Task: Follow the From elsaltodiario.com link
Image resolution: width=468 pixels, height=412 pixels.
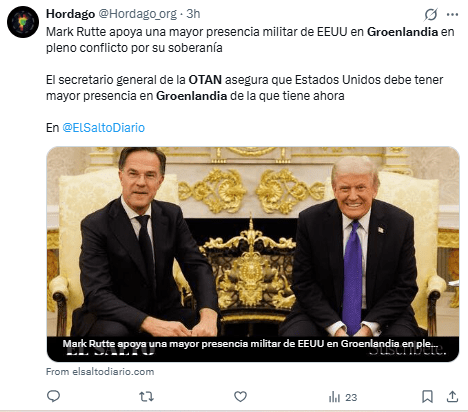Action: point(100,372)
